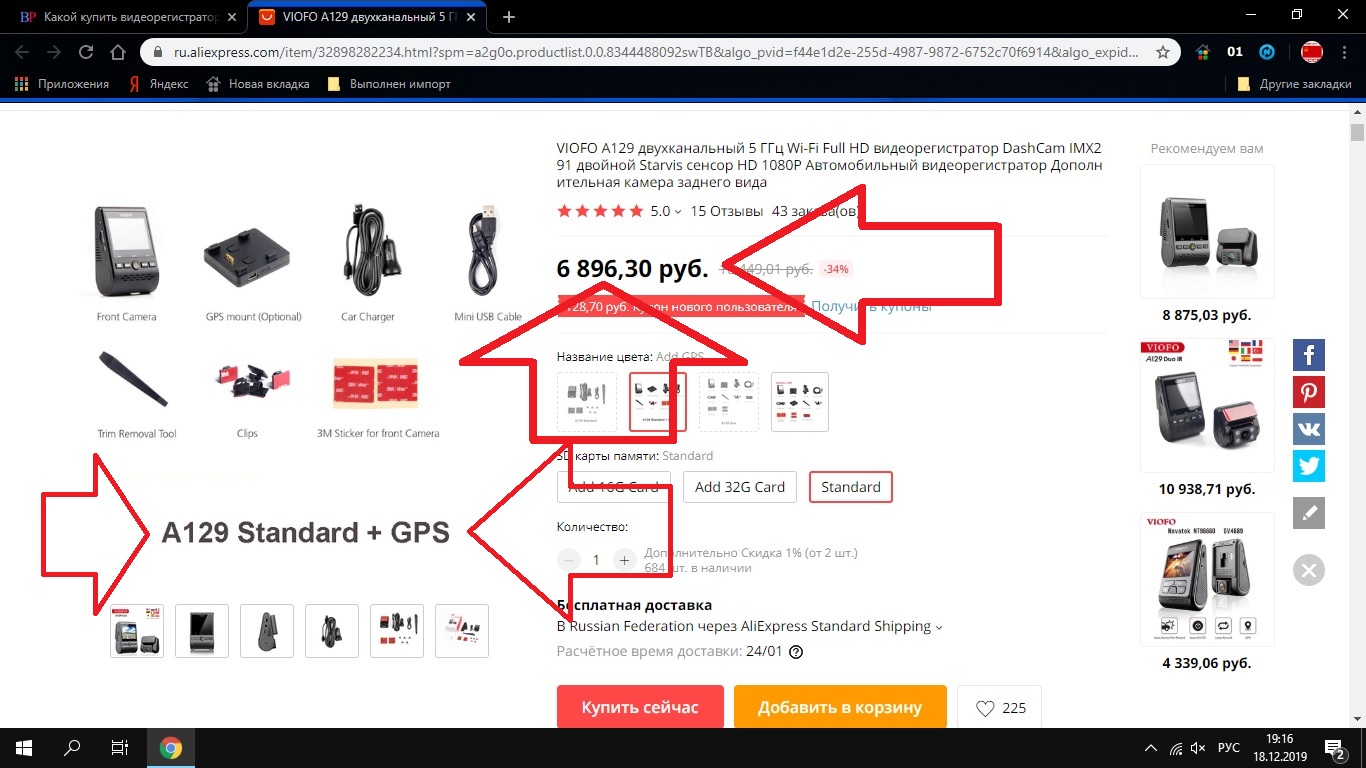Share the product on Facebook
The image size is (1366, 768).
click(x=1309, y=355)
